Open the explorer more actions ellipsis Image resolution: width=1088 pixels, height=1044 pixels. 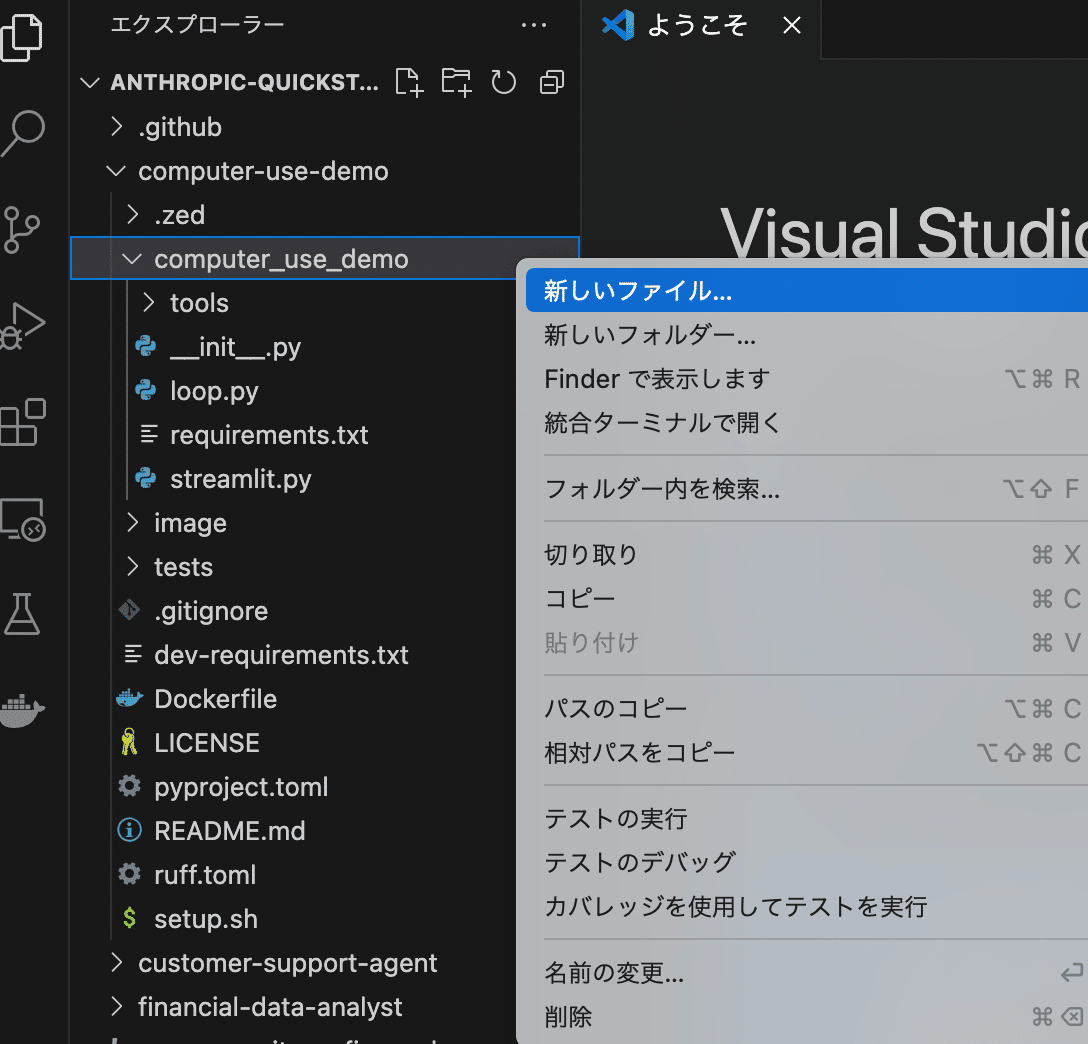(534, 26)
